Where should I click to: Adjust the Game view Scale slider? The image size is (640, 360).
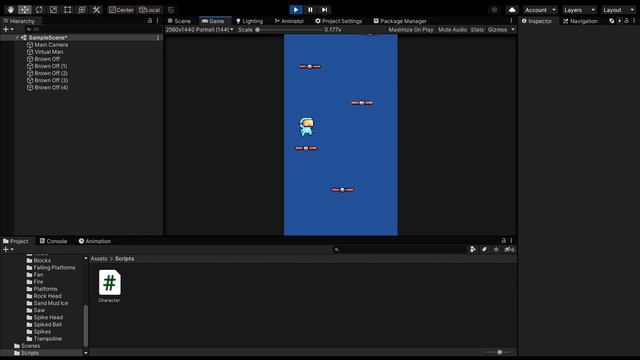258,29
